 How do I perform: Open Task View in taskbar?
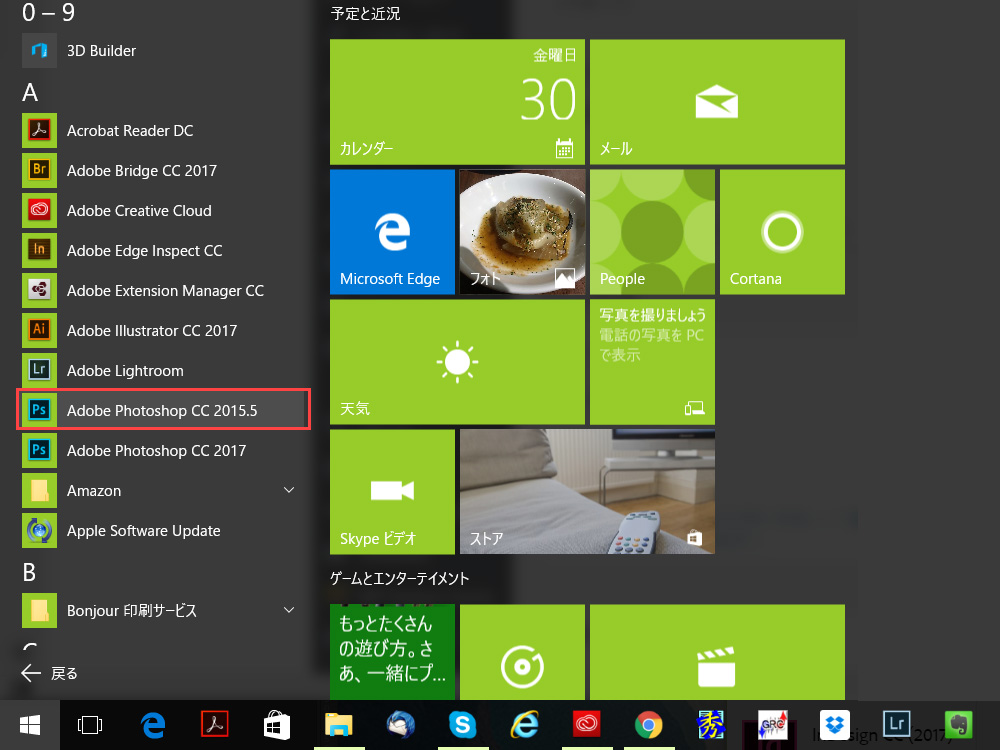(x=89, y=725)
